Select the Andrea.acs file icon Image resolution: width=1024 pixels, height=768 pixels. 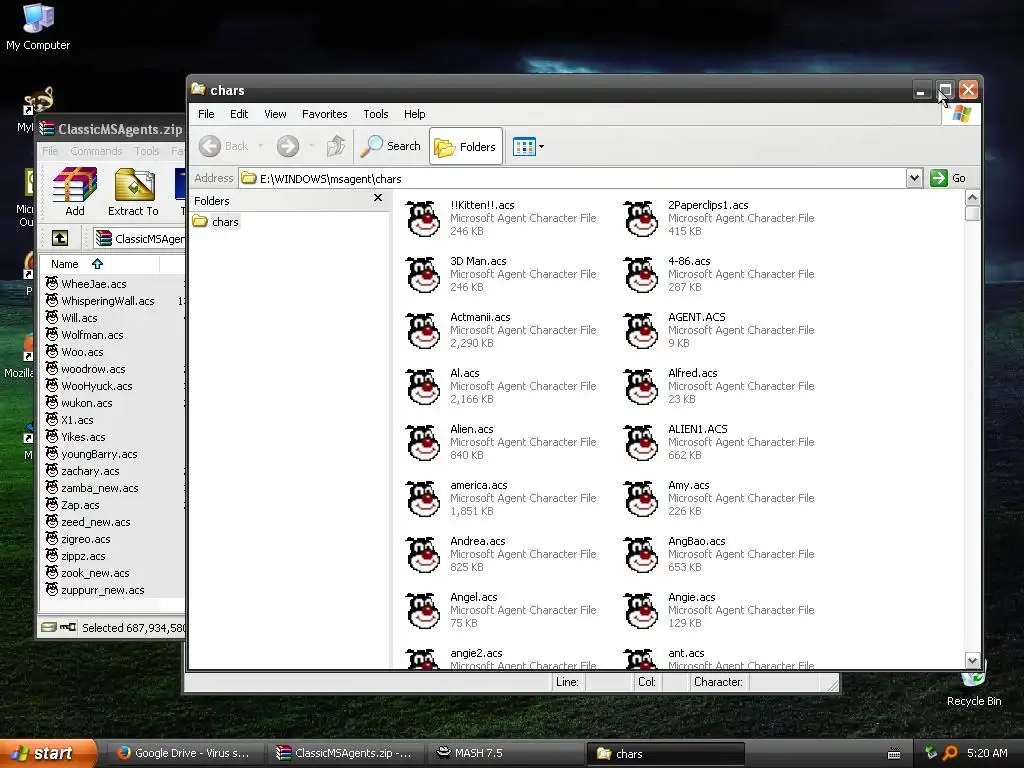423,555
